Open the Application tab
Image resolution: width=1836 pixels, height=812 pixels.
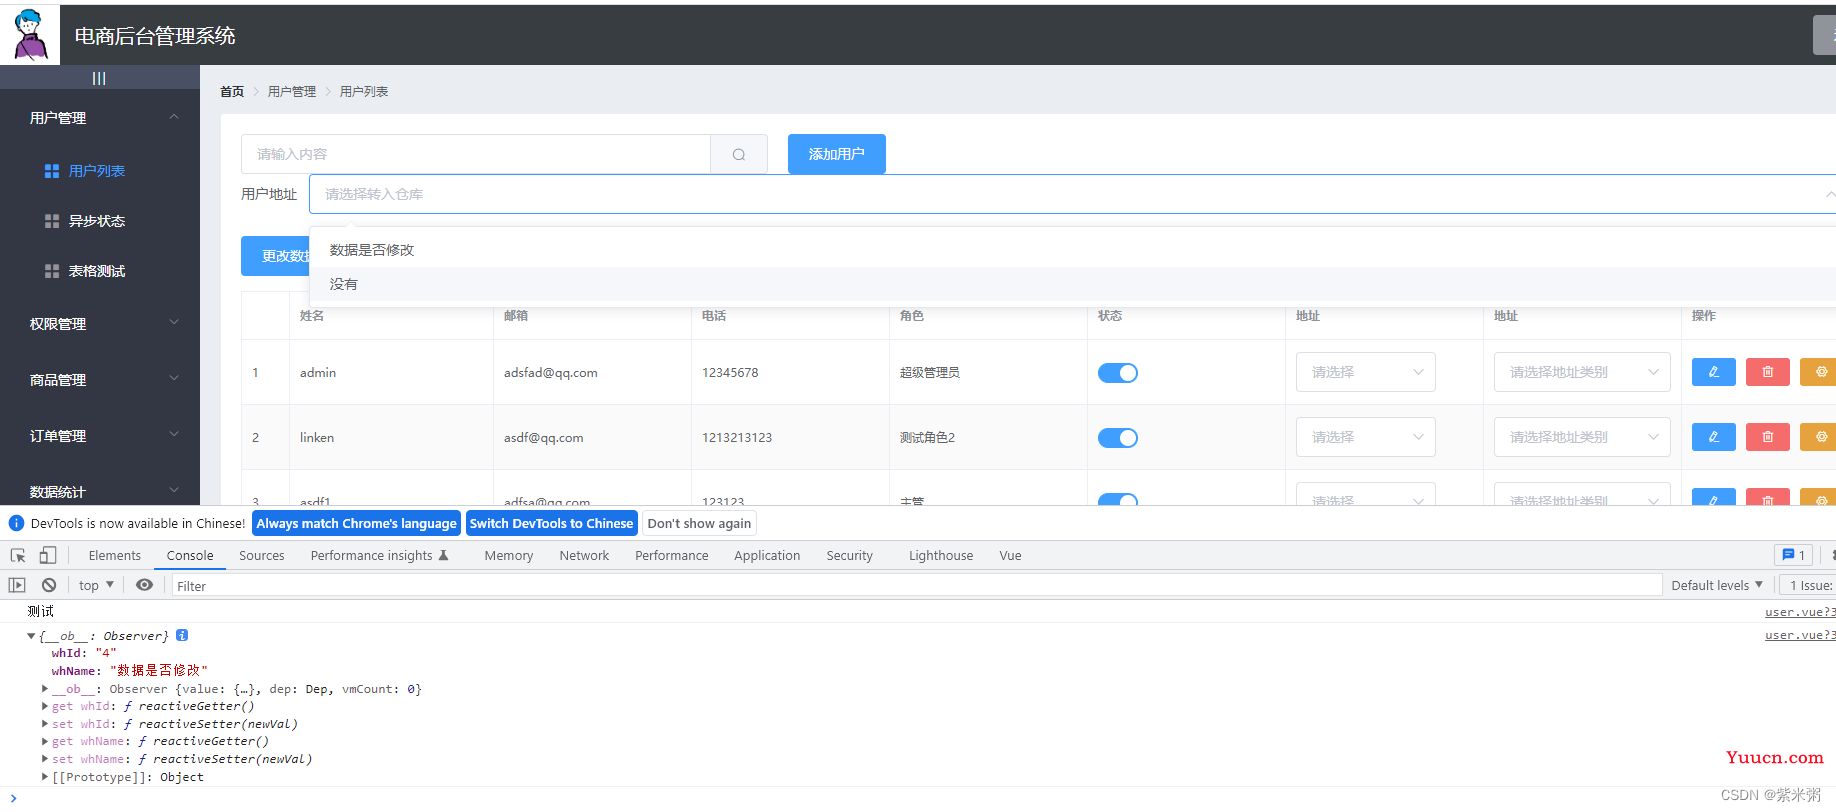[767, 555]
